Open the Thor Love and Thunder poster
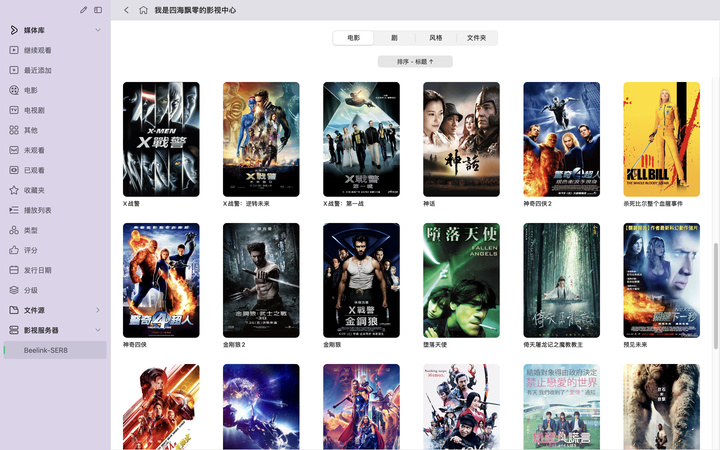 click(x=361, y=407)
